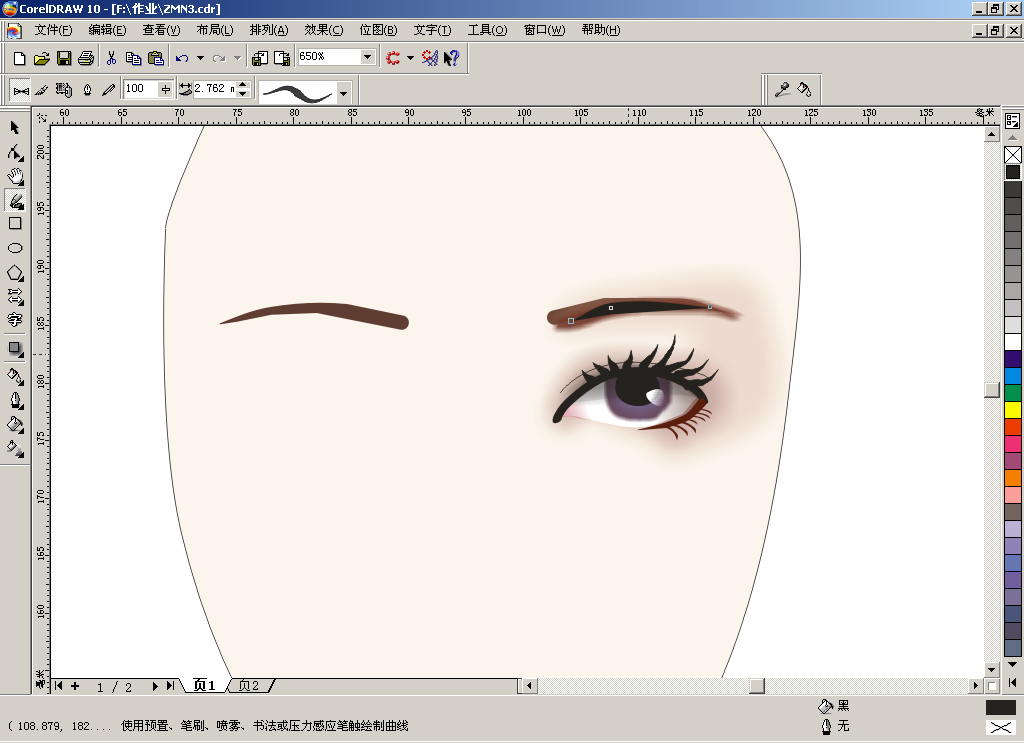Viewport: 1024px width, 743px height.
Task: Toggle the Preset mode of artistic media
Action: 21,90
